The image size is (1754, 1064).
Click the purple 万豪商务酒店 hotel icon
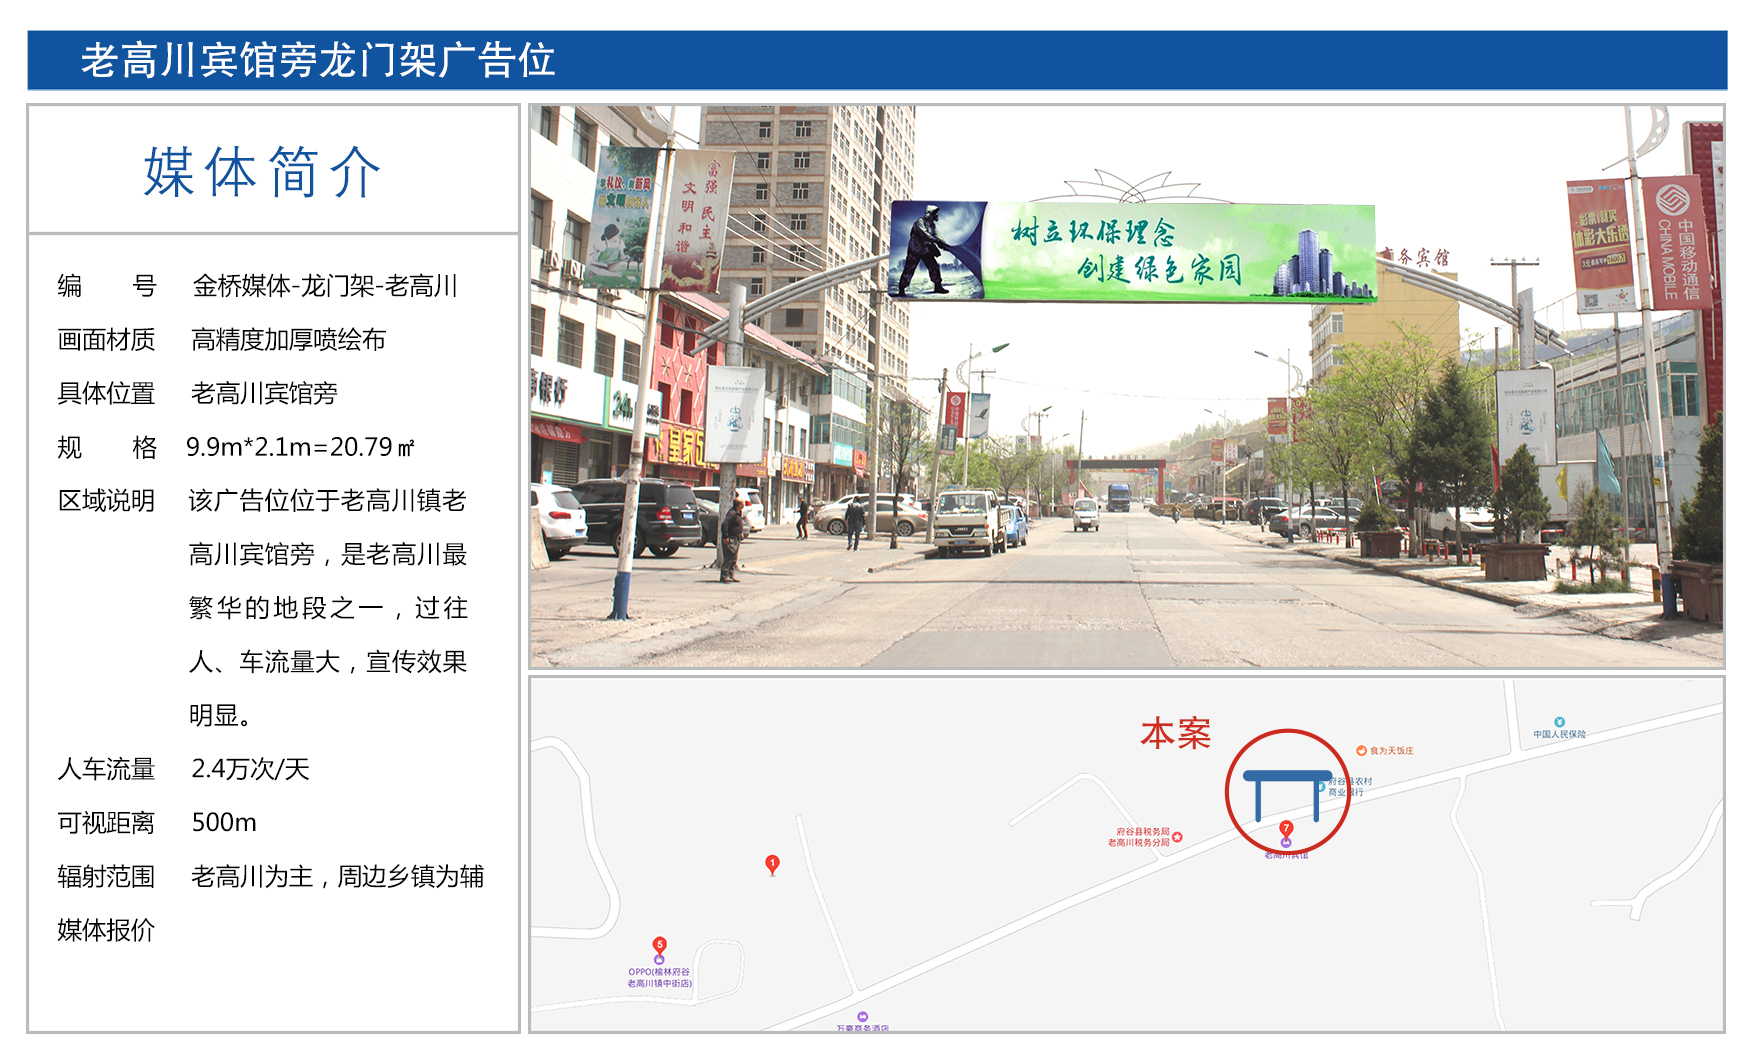tap(863, 1017)
